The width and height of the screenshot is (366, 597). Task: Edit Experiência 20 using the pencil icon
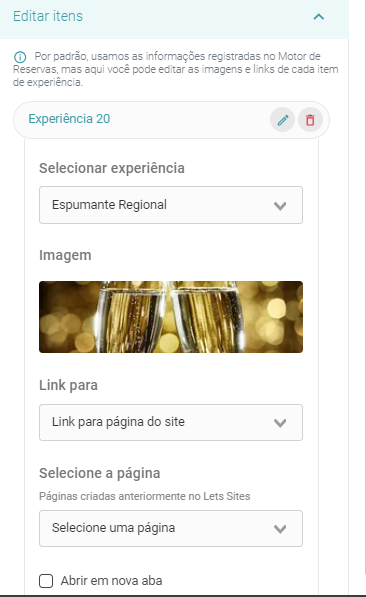282,120
